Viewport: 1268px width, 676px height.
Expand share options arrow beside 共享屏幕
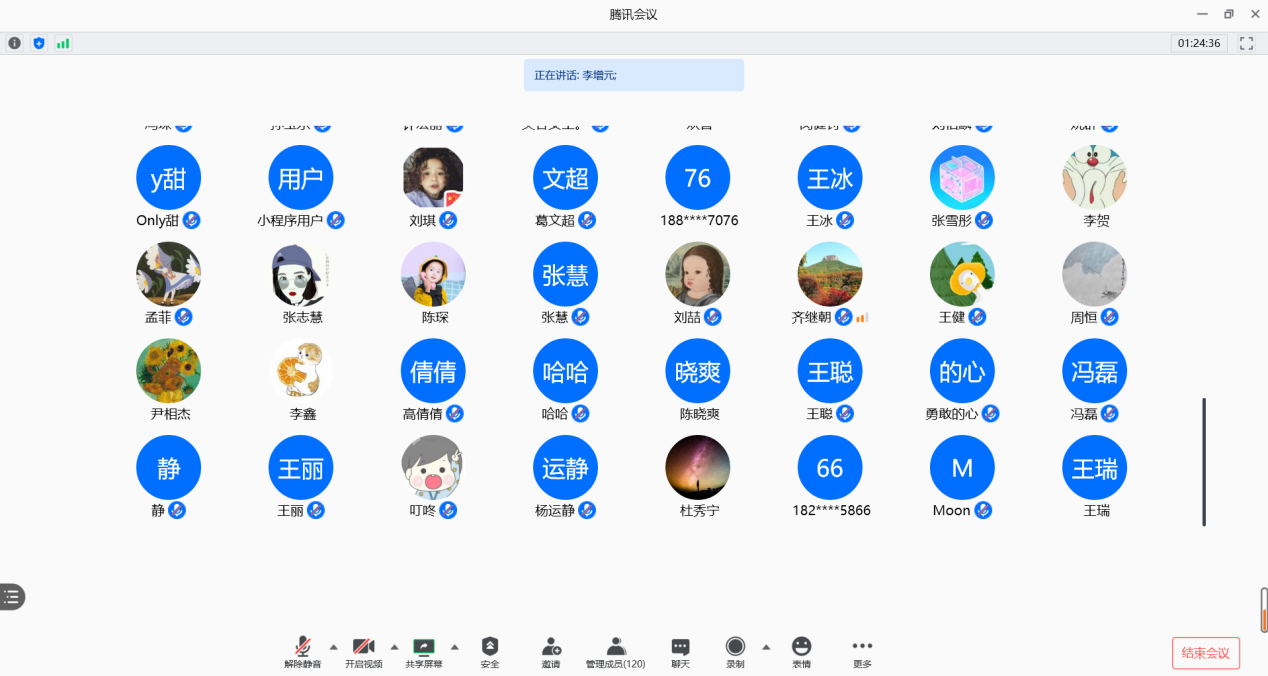(455, 646)
